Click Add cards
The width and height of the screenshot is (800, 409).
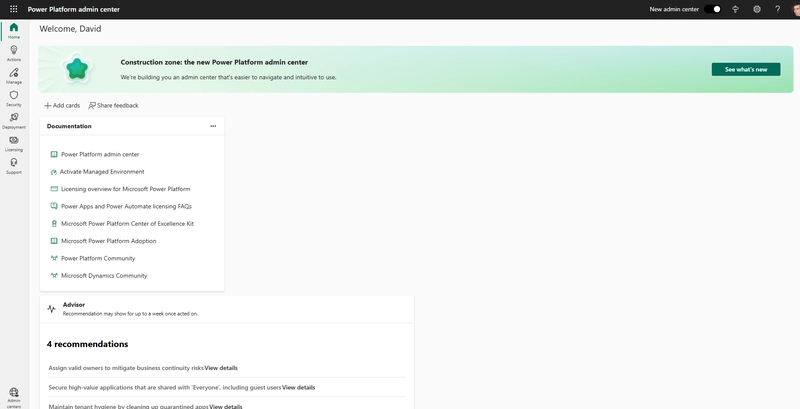pos(62,106)
